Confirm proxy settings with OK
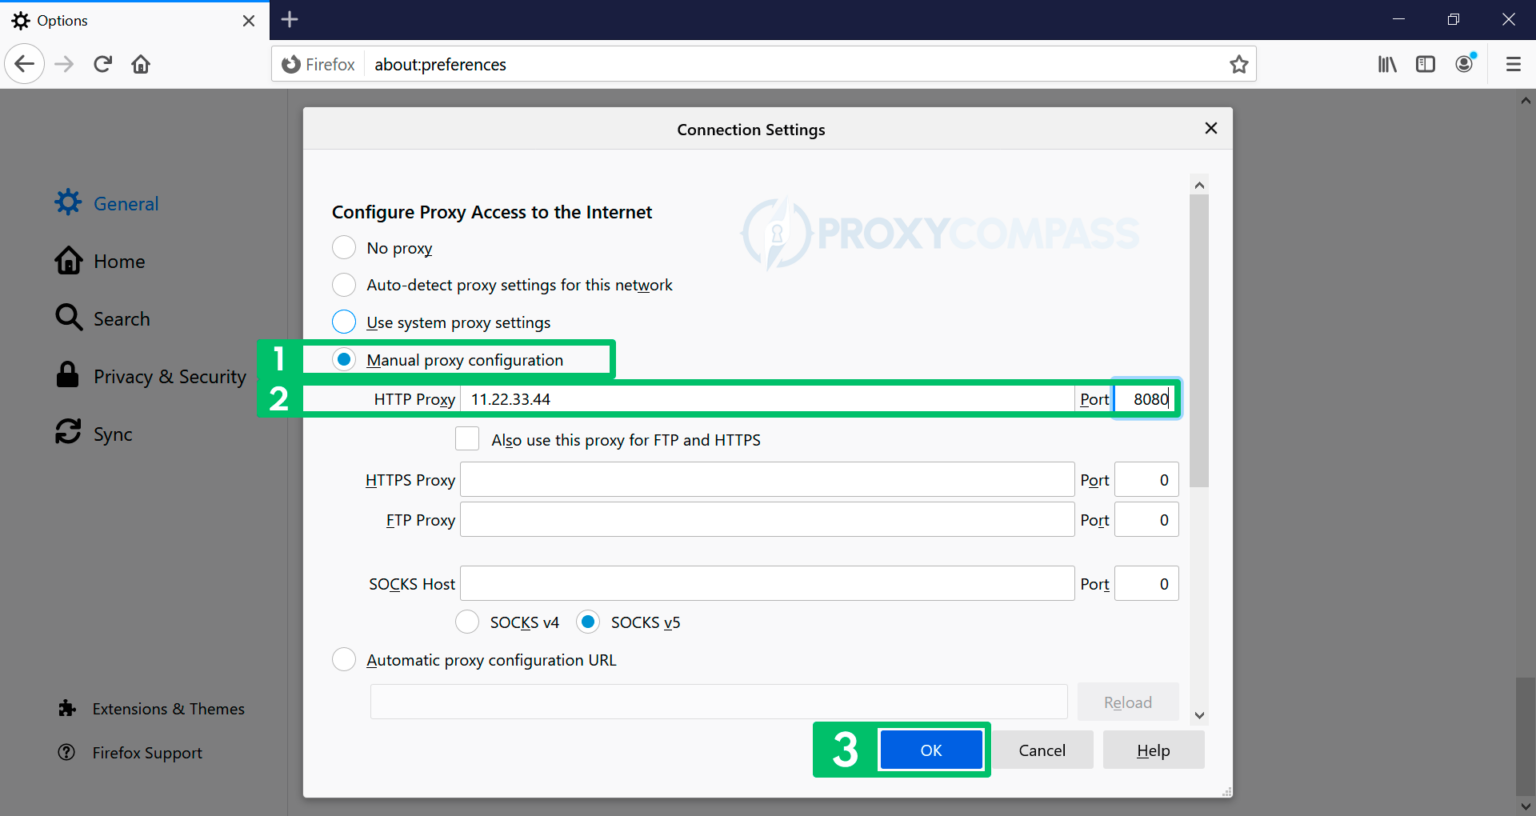 click(x=931, y=749)
